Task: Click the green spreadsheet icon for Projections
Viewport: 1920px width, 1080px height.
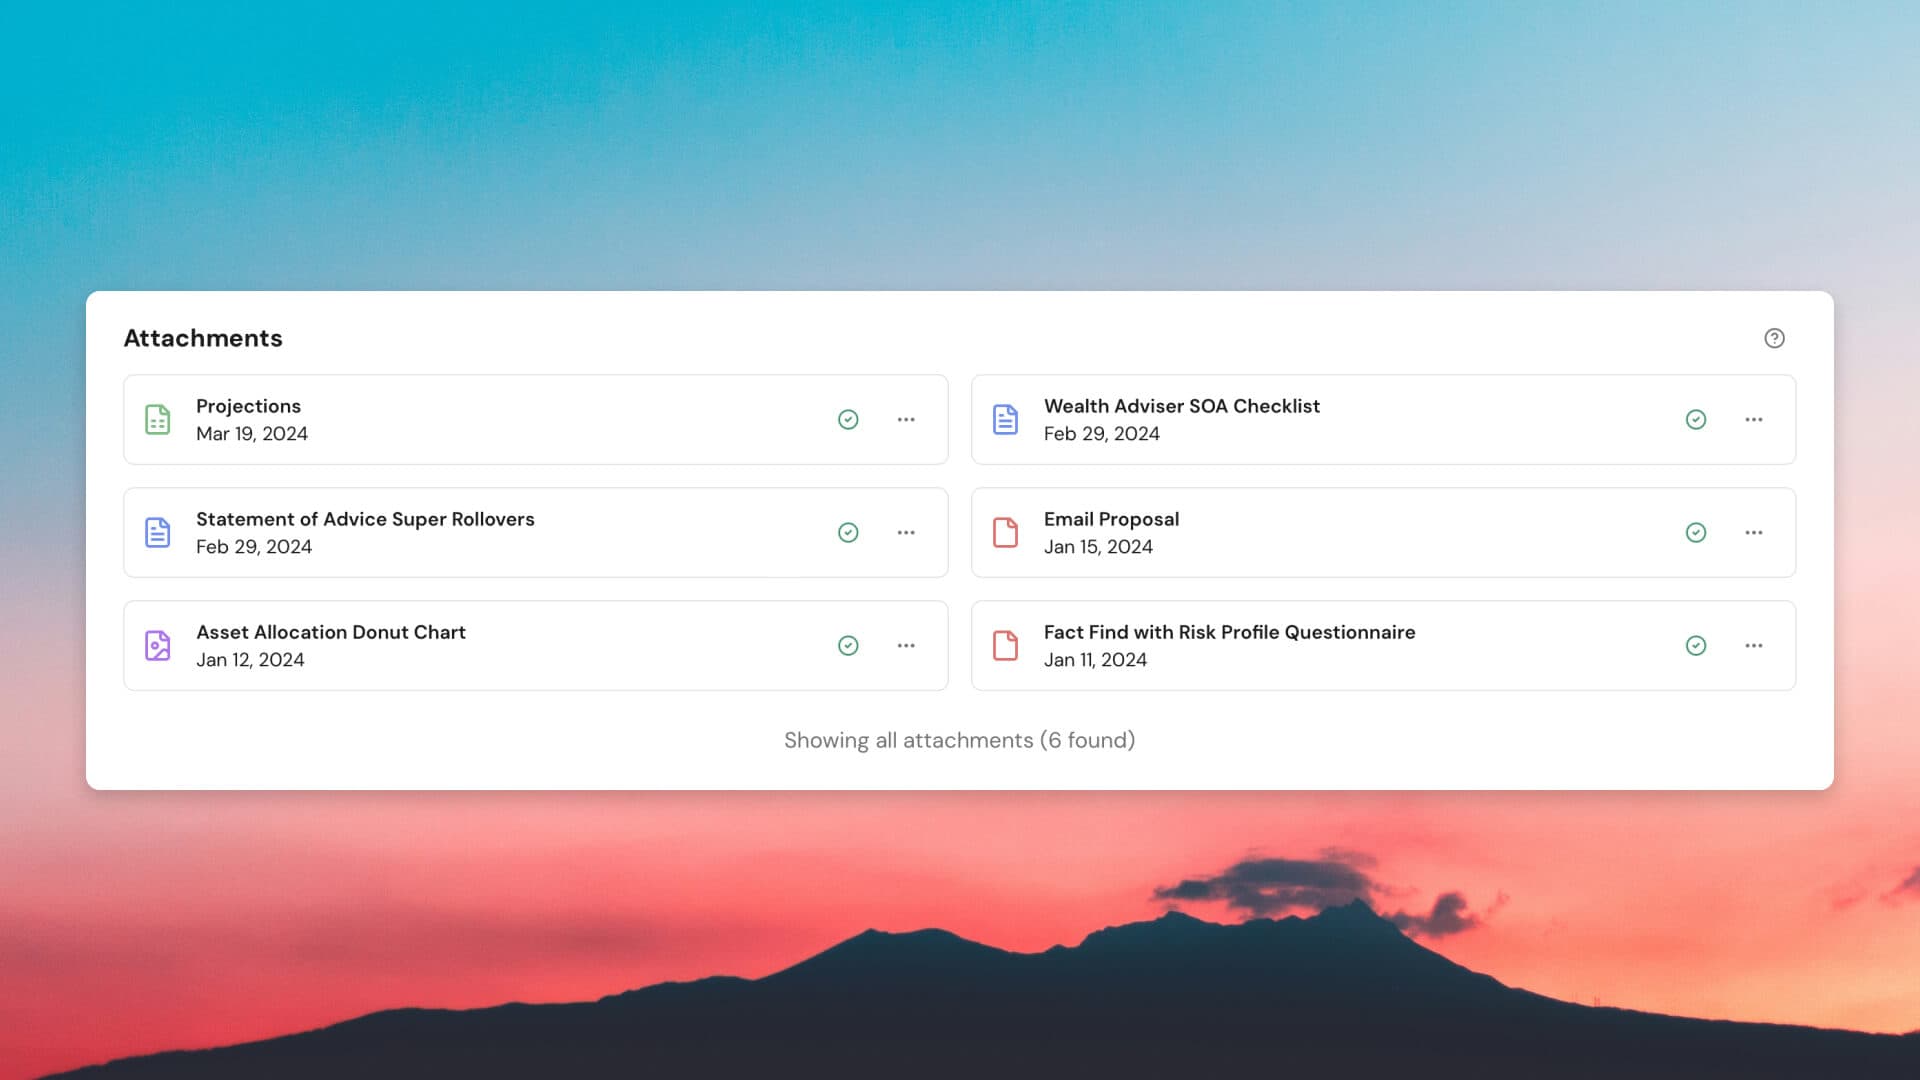Action: 158,419
